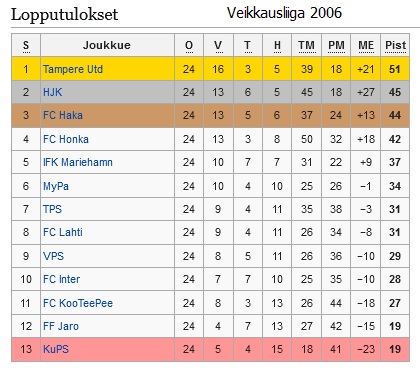Click the ME column header abbreviation
The height and width of the screenshot is (370, 420).
click(x=366, y=45)
